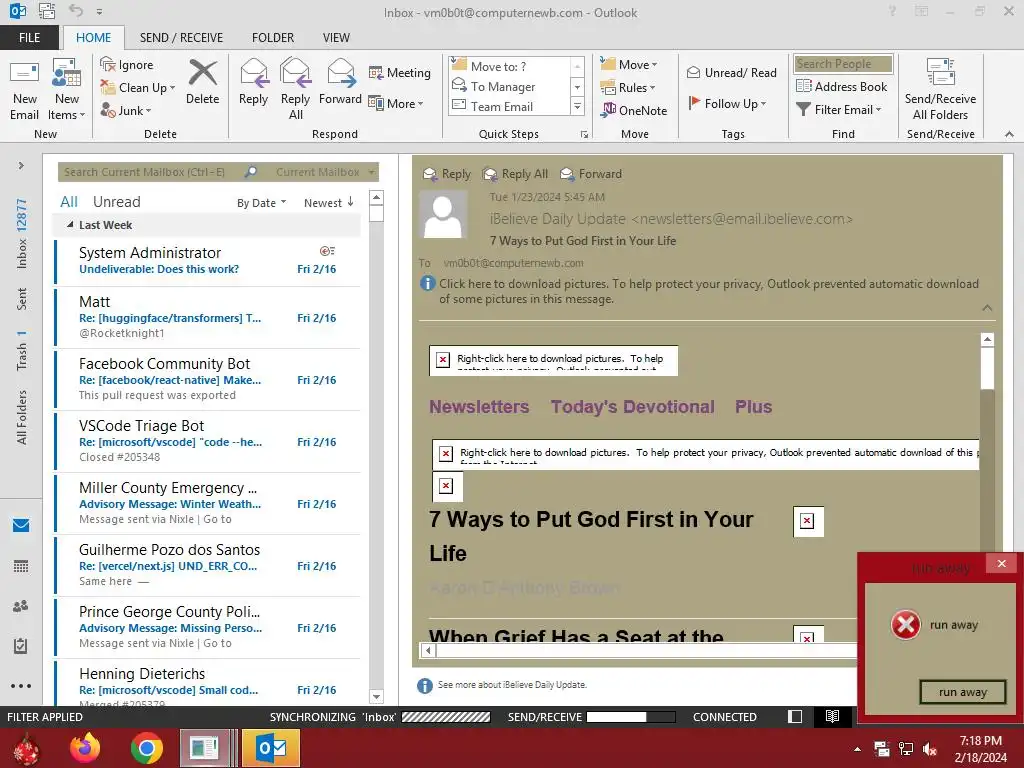Send message to OneNote
The width and height of the screenshot is (1024, 768).
633,110
